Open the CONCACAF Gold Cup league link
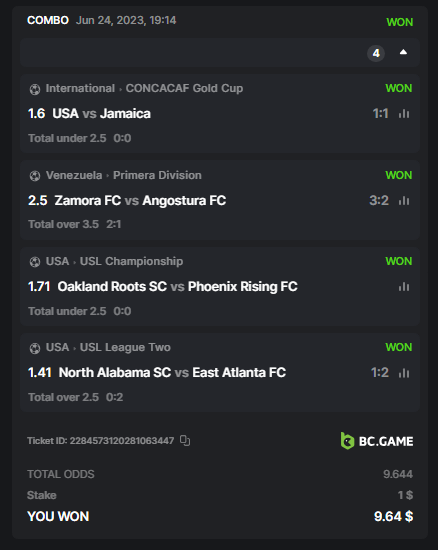 pos(184,88)
